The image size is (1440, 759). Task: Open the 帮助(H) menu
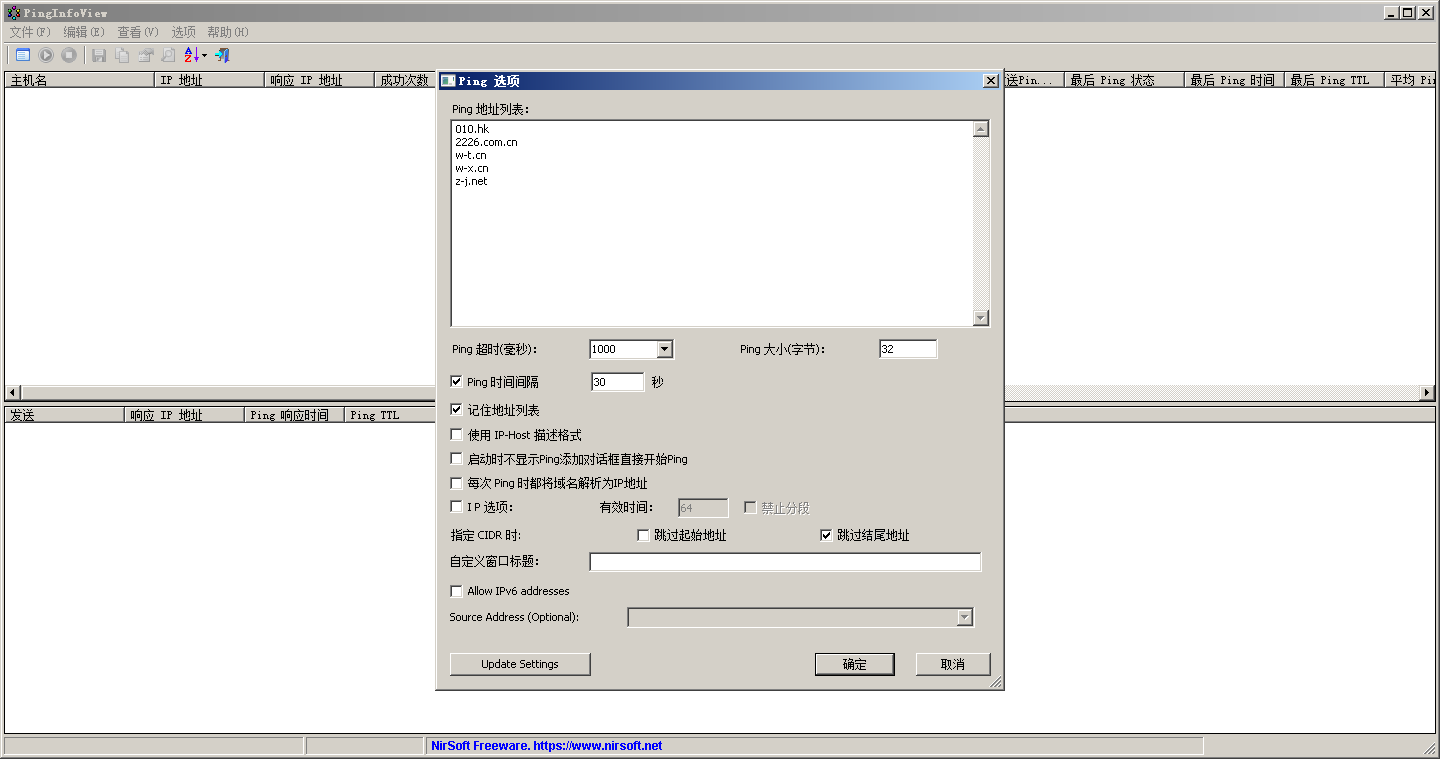click(227, 31)
